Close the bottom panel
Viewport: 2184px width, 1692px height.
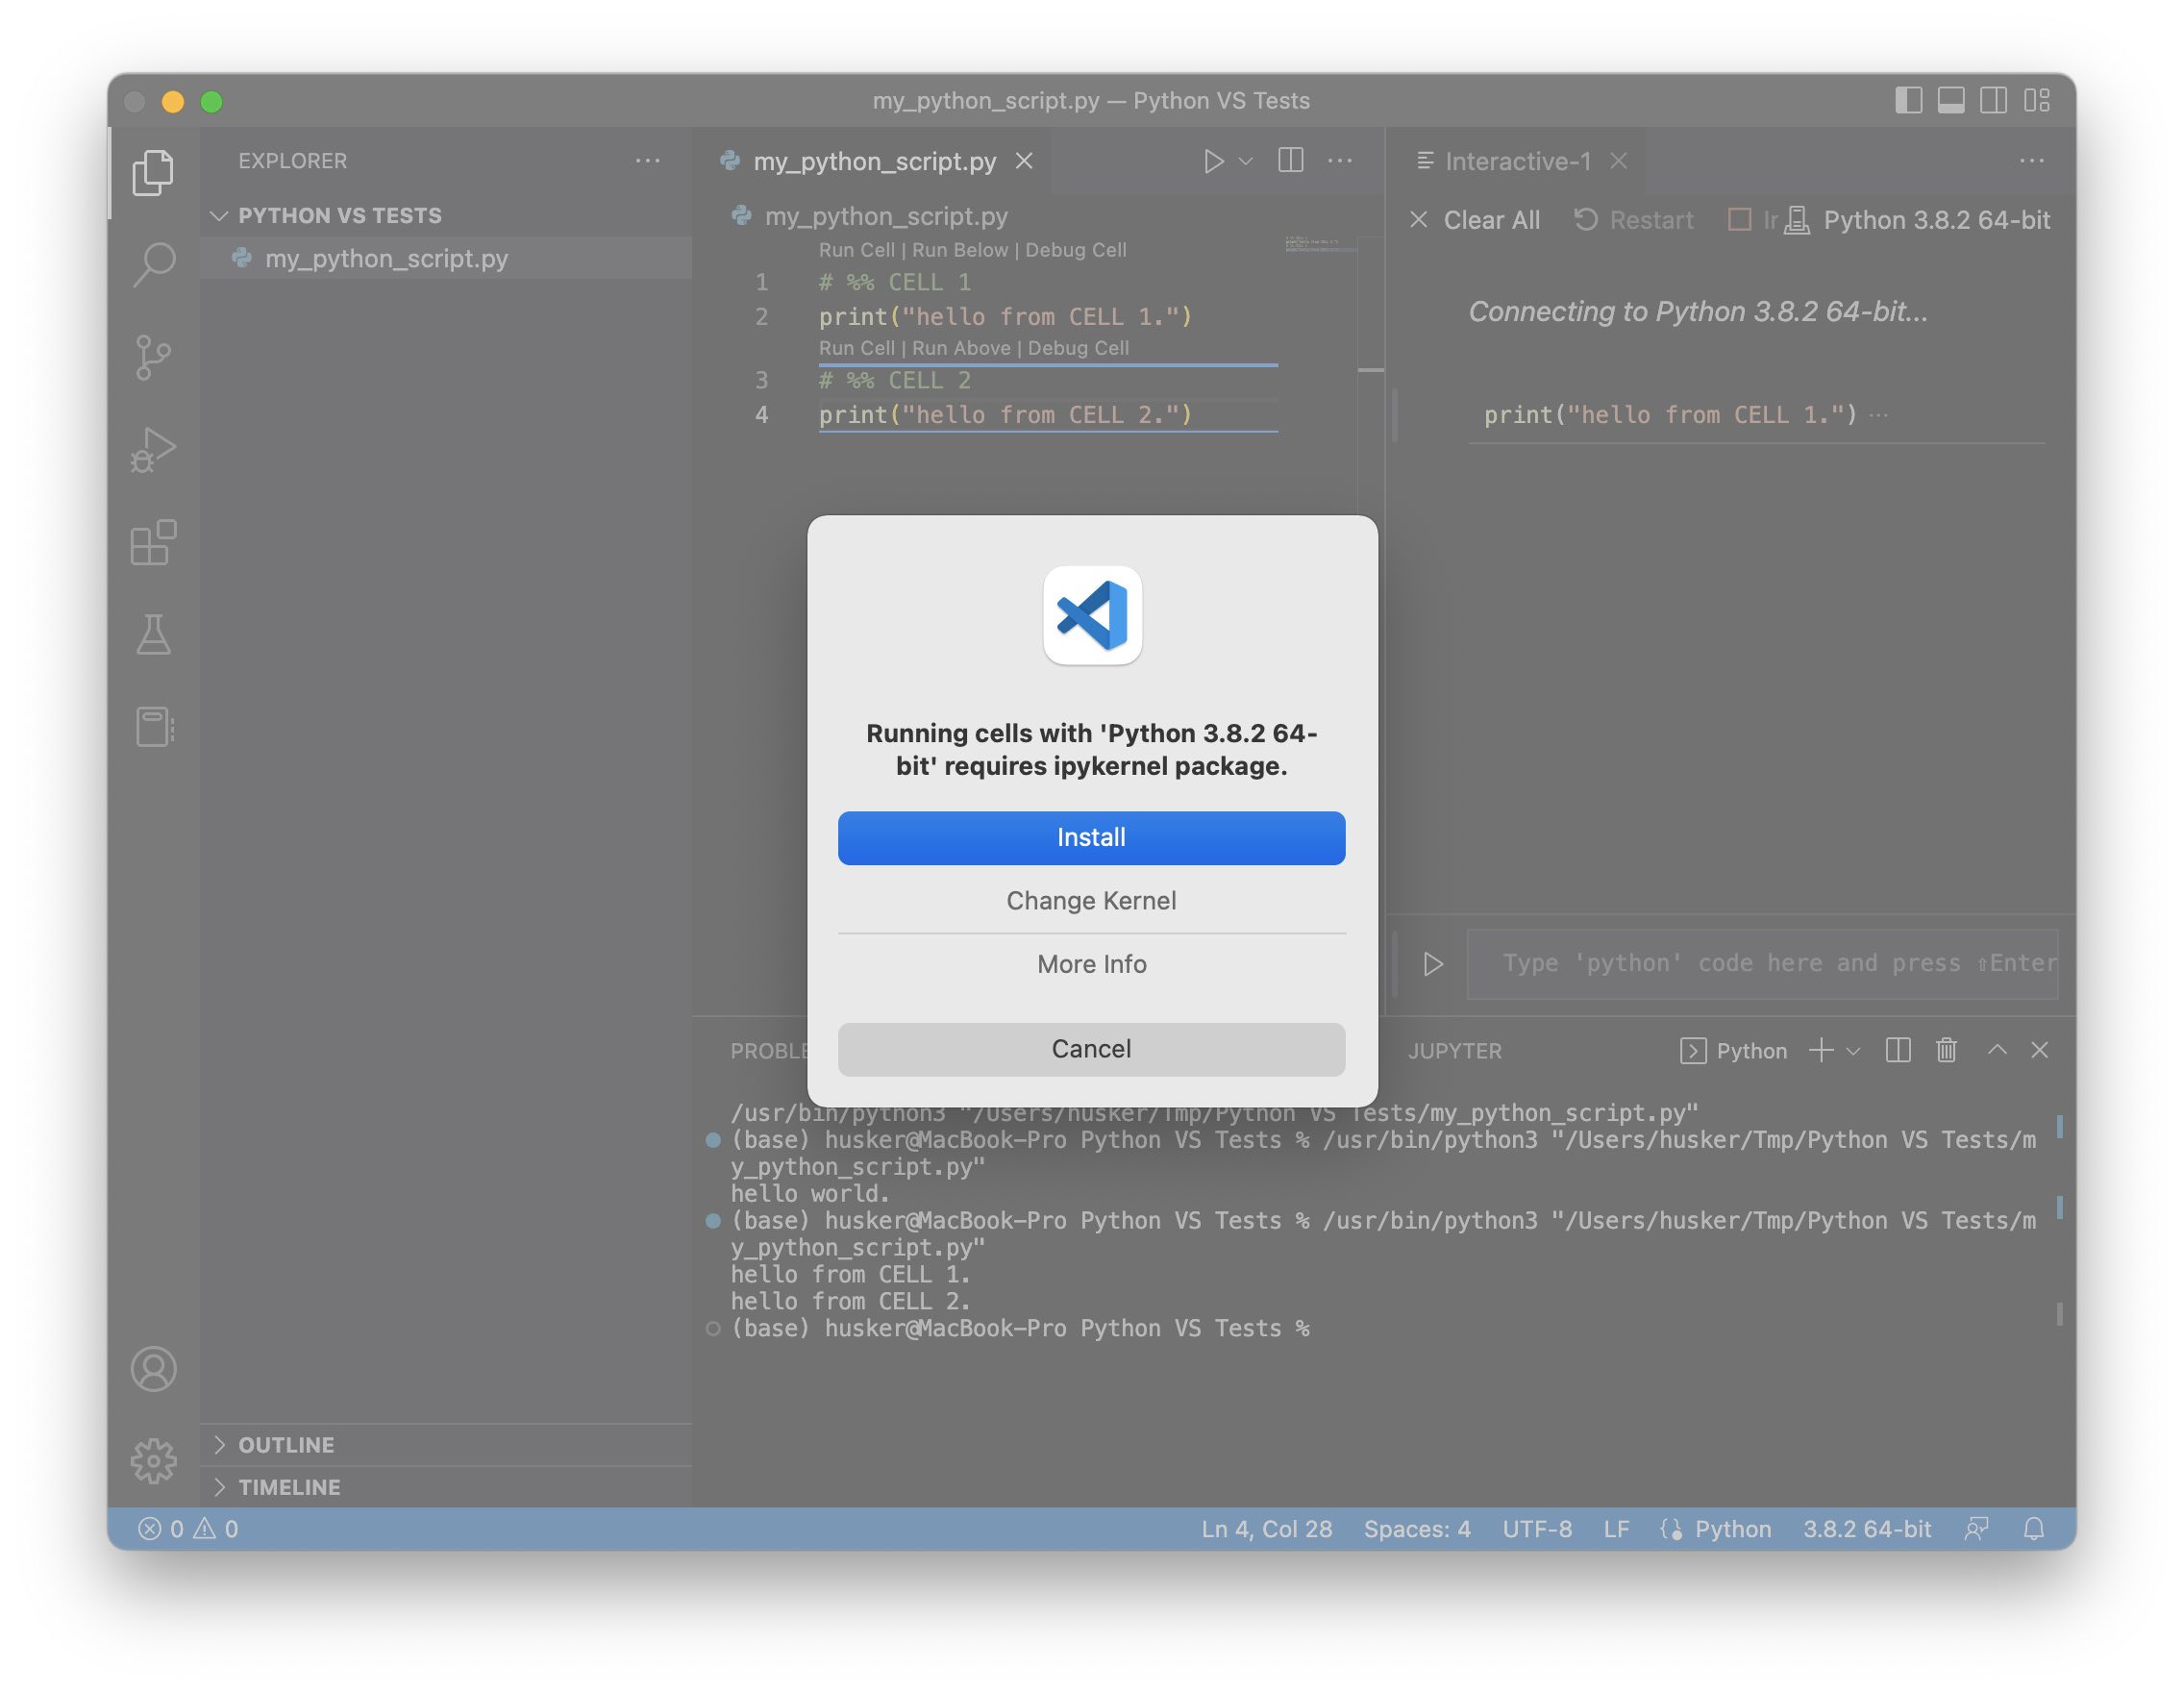pyautogui.click(x=2040, y=1050)
